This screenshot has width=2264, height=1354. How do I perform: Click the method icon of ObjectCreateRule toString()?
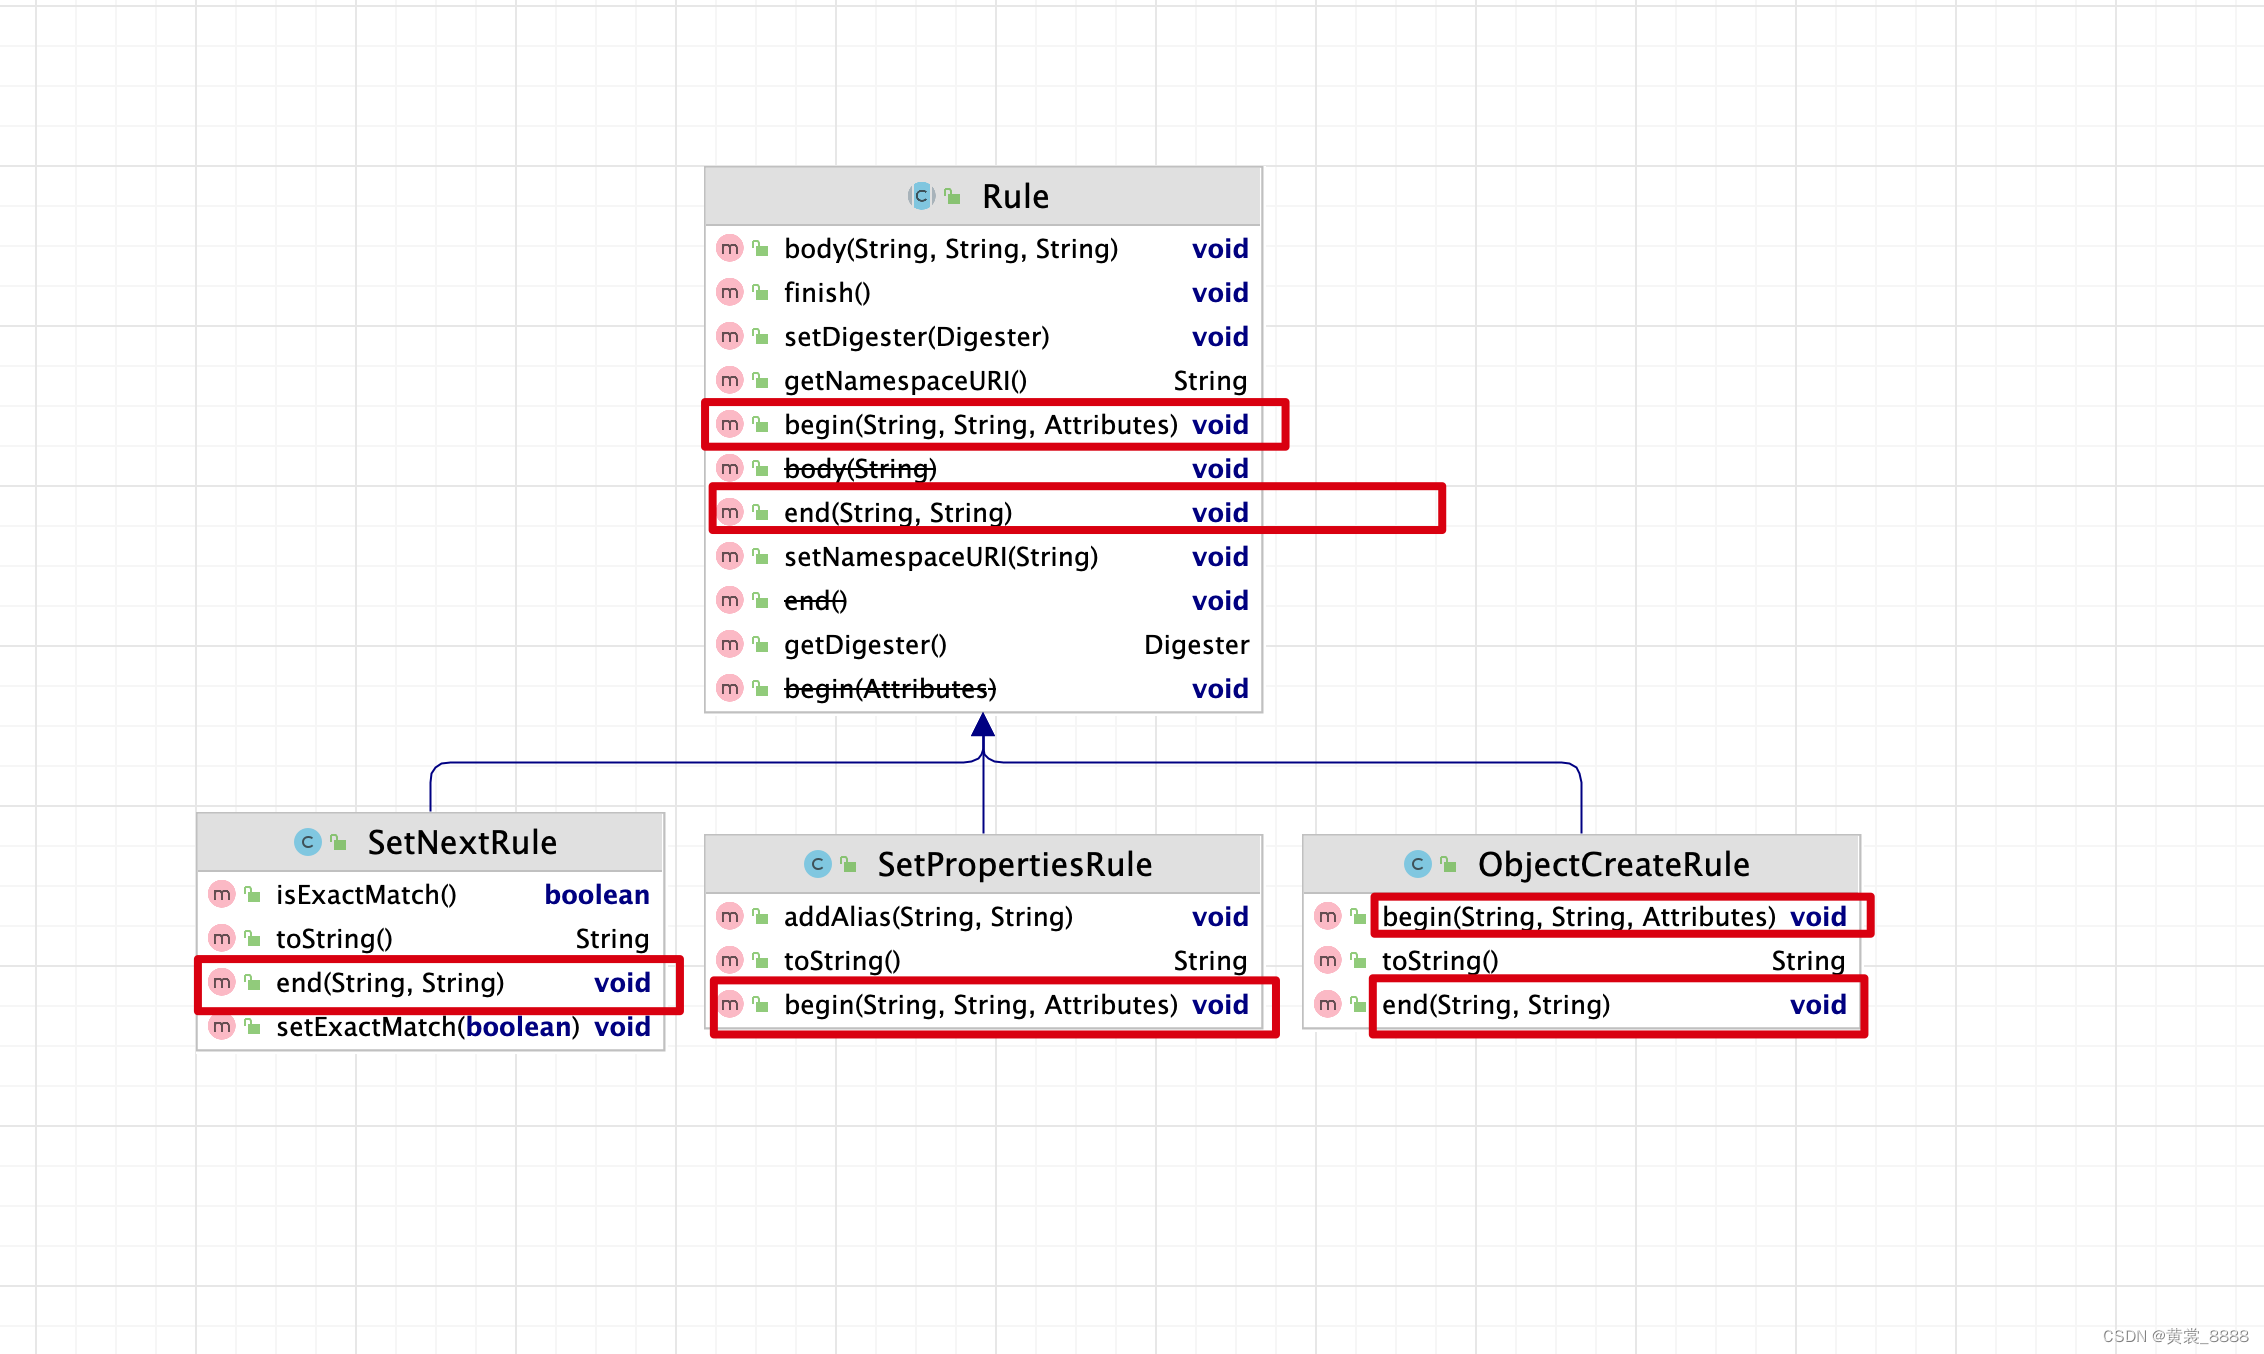click(1328, 960)
